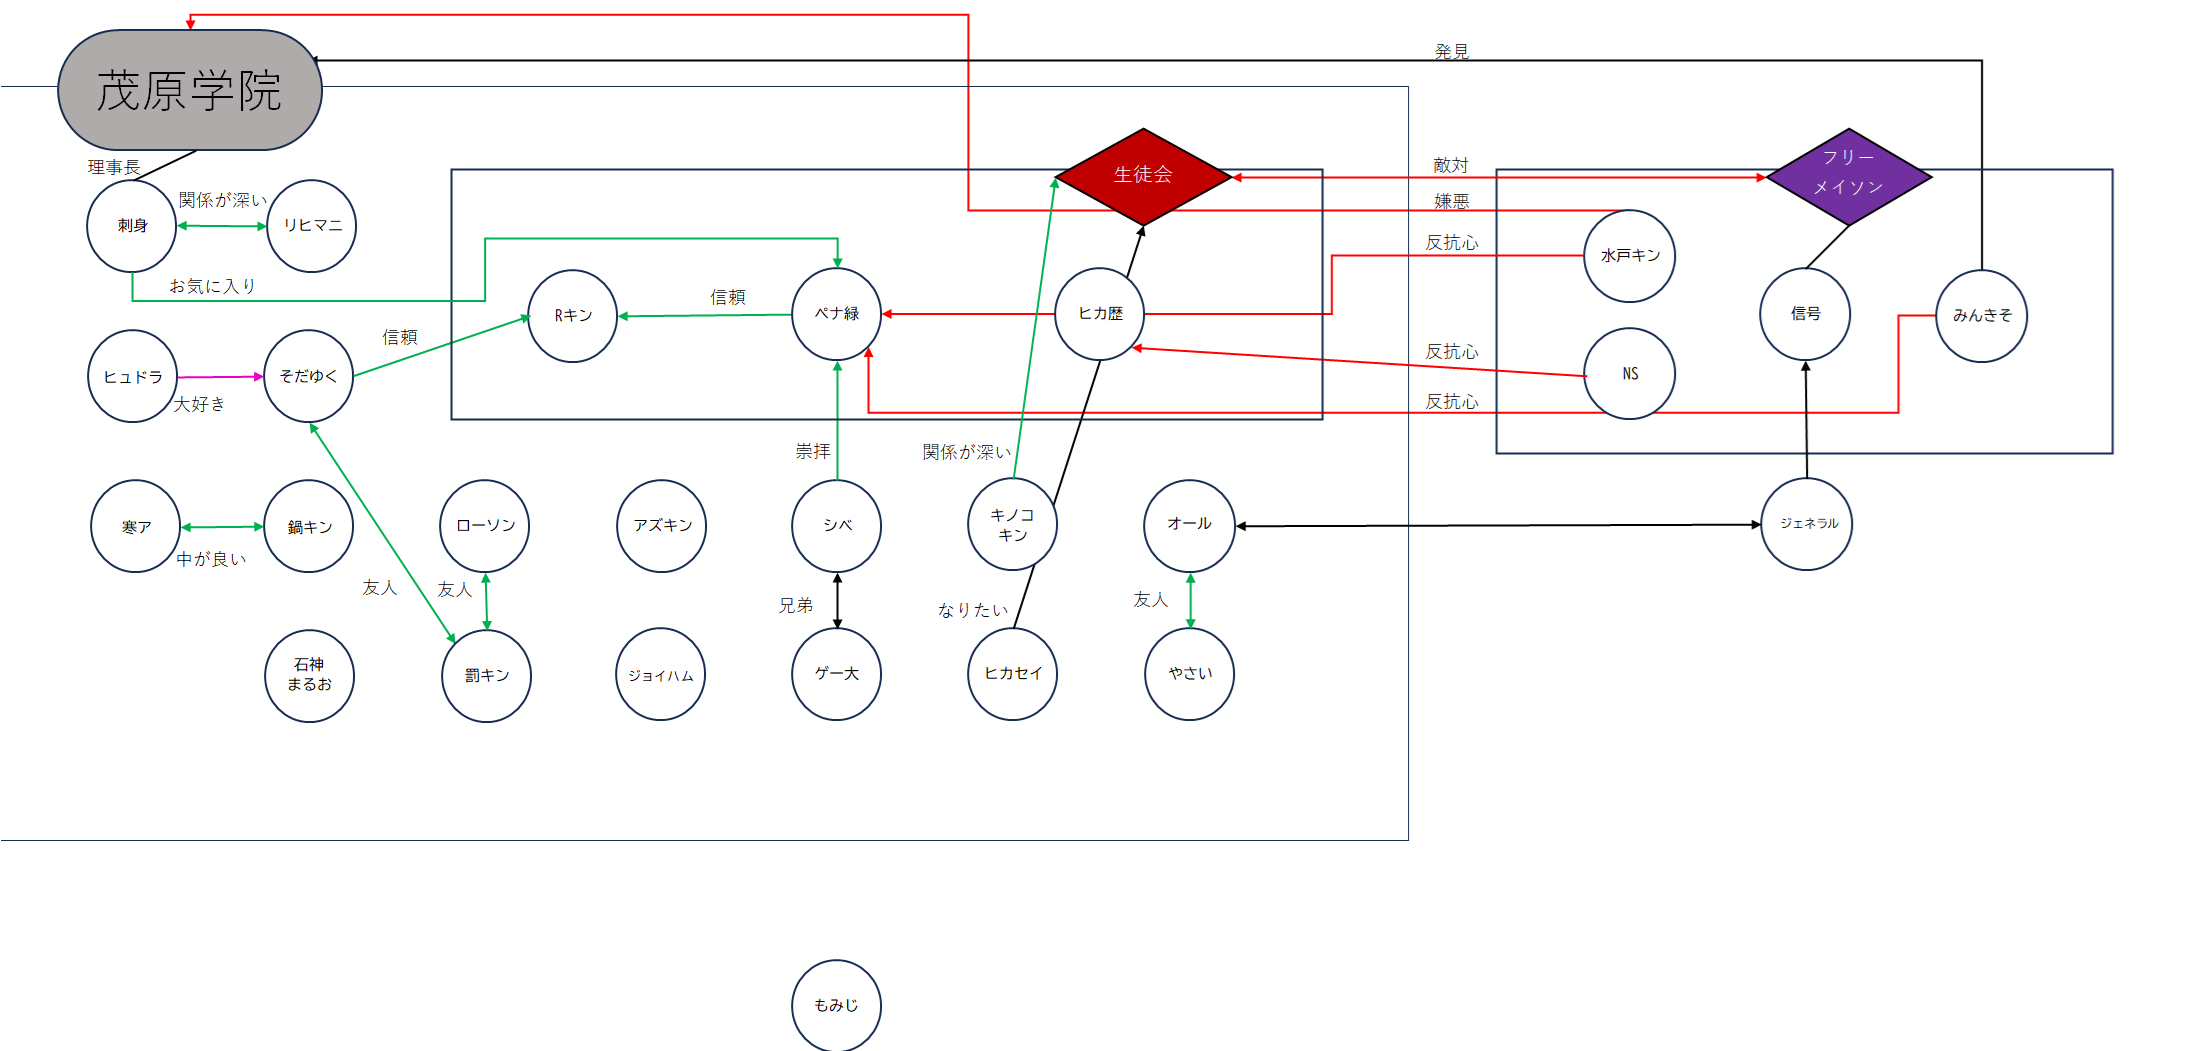Click the 水戸キン node
Image resolution: width=2201 pixels, height=1051 pixels.
coord(1630,256)
